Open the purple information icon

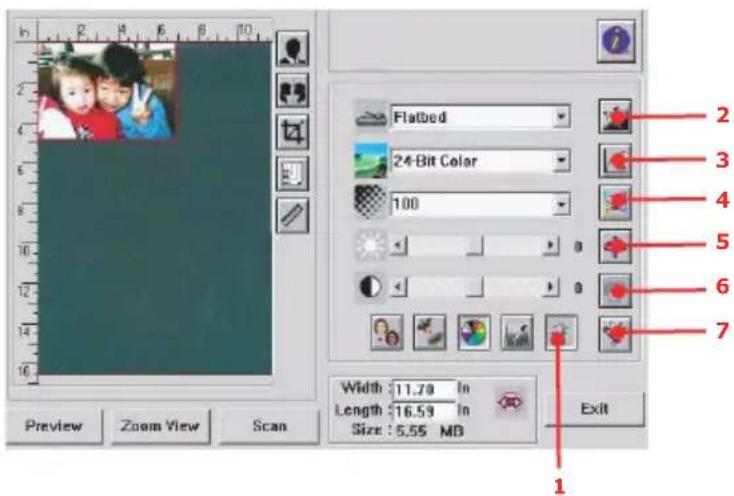[616, 41]
